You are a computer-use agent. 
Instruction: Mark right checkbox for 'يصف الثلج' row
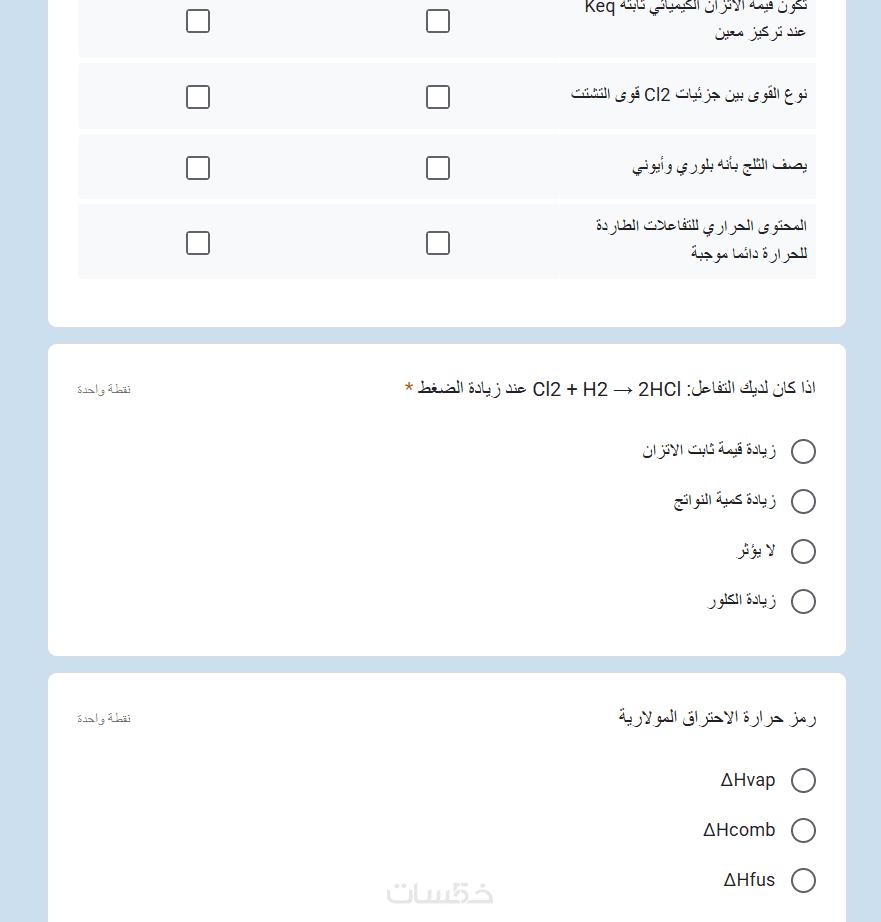438,168
